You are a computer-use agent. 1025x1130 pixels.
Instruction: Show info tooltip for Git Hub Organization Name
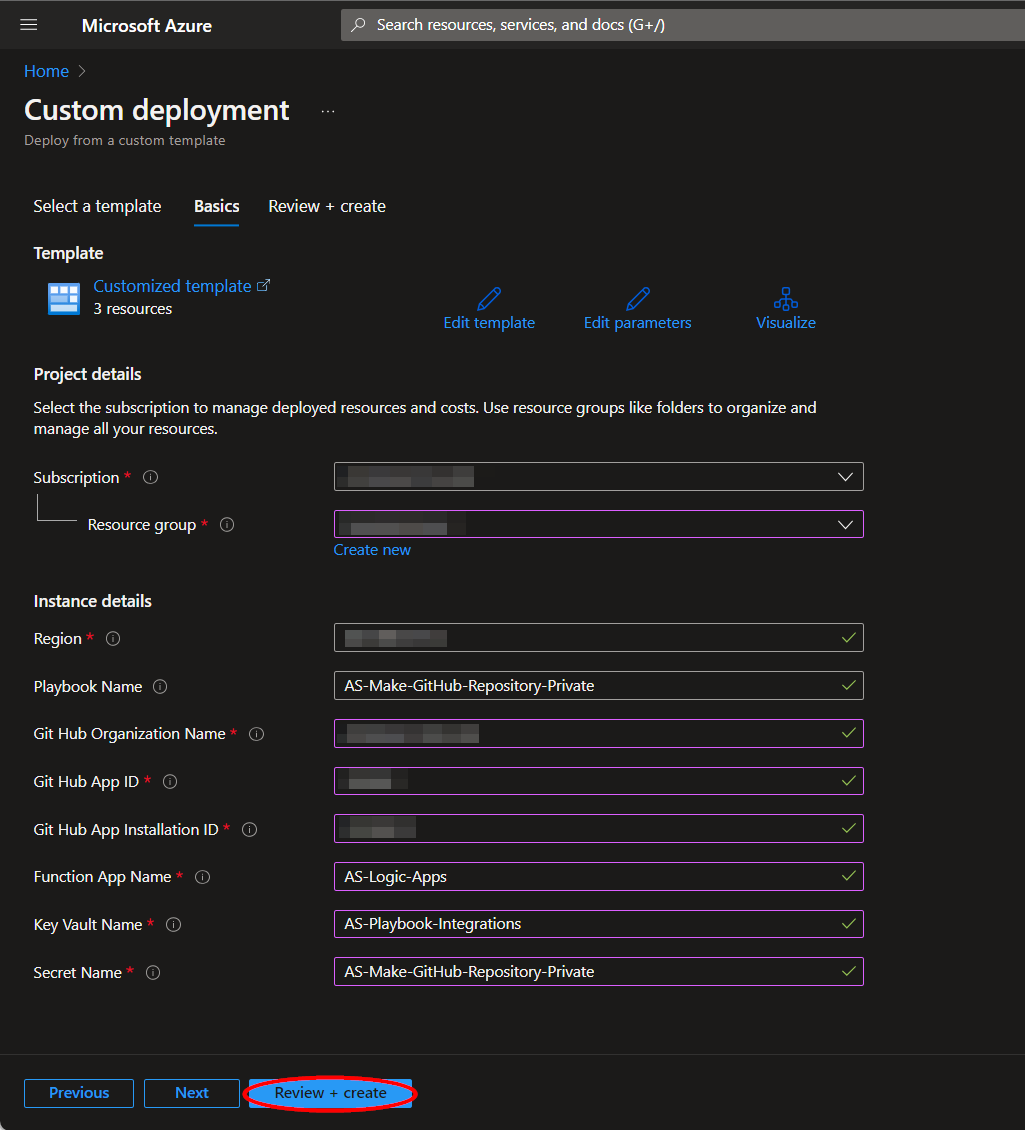(257, 734)
